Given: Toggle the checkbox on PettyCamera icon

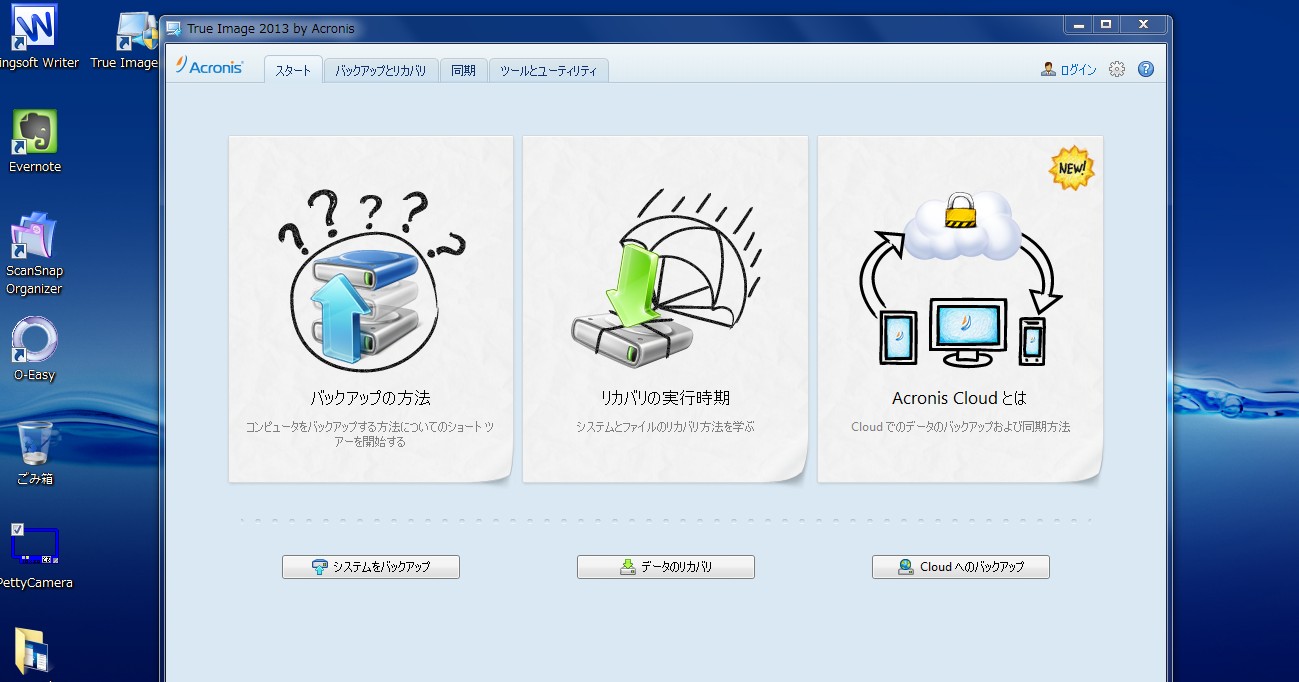Looking at the screenshot, I should tap(17, 529).
